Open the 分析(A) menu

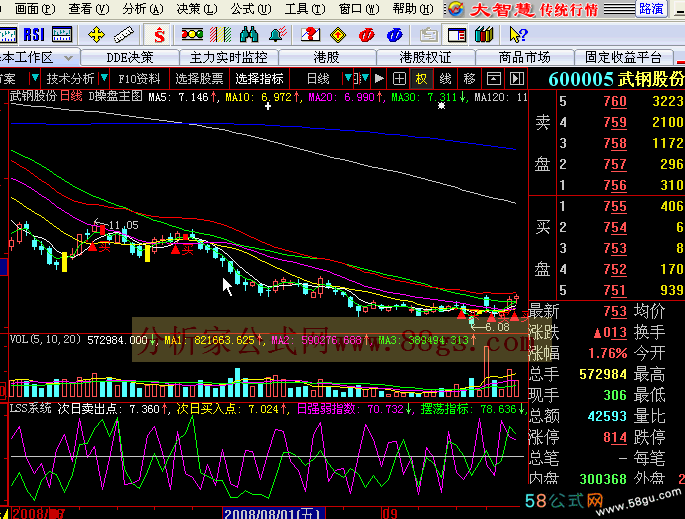tap(143, 9)
